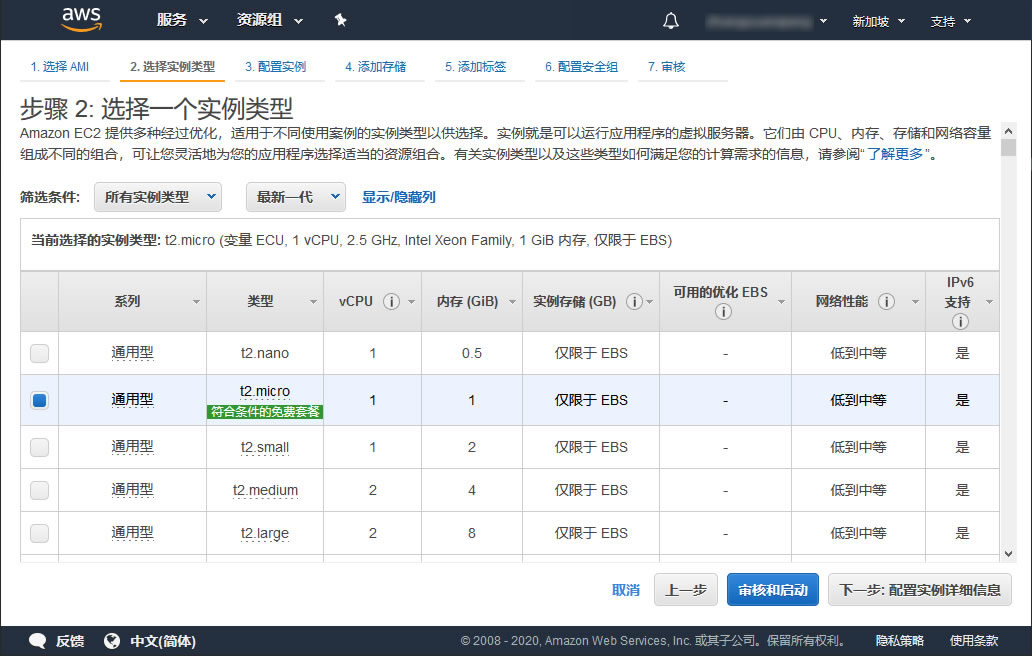1032x656 pixels.
Task: Click the vertical scrollbar thumb
Action: [1008, 147]
